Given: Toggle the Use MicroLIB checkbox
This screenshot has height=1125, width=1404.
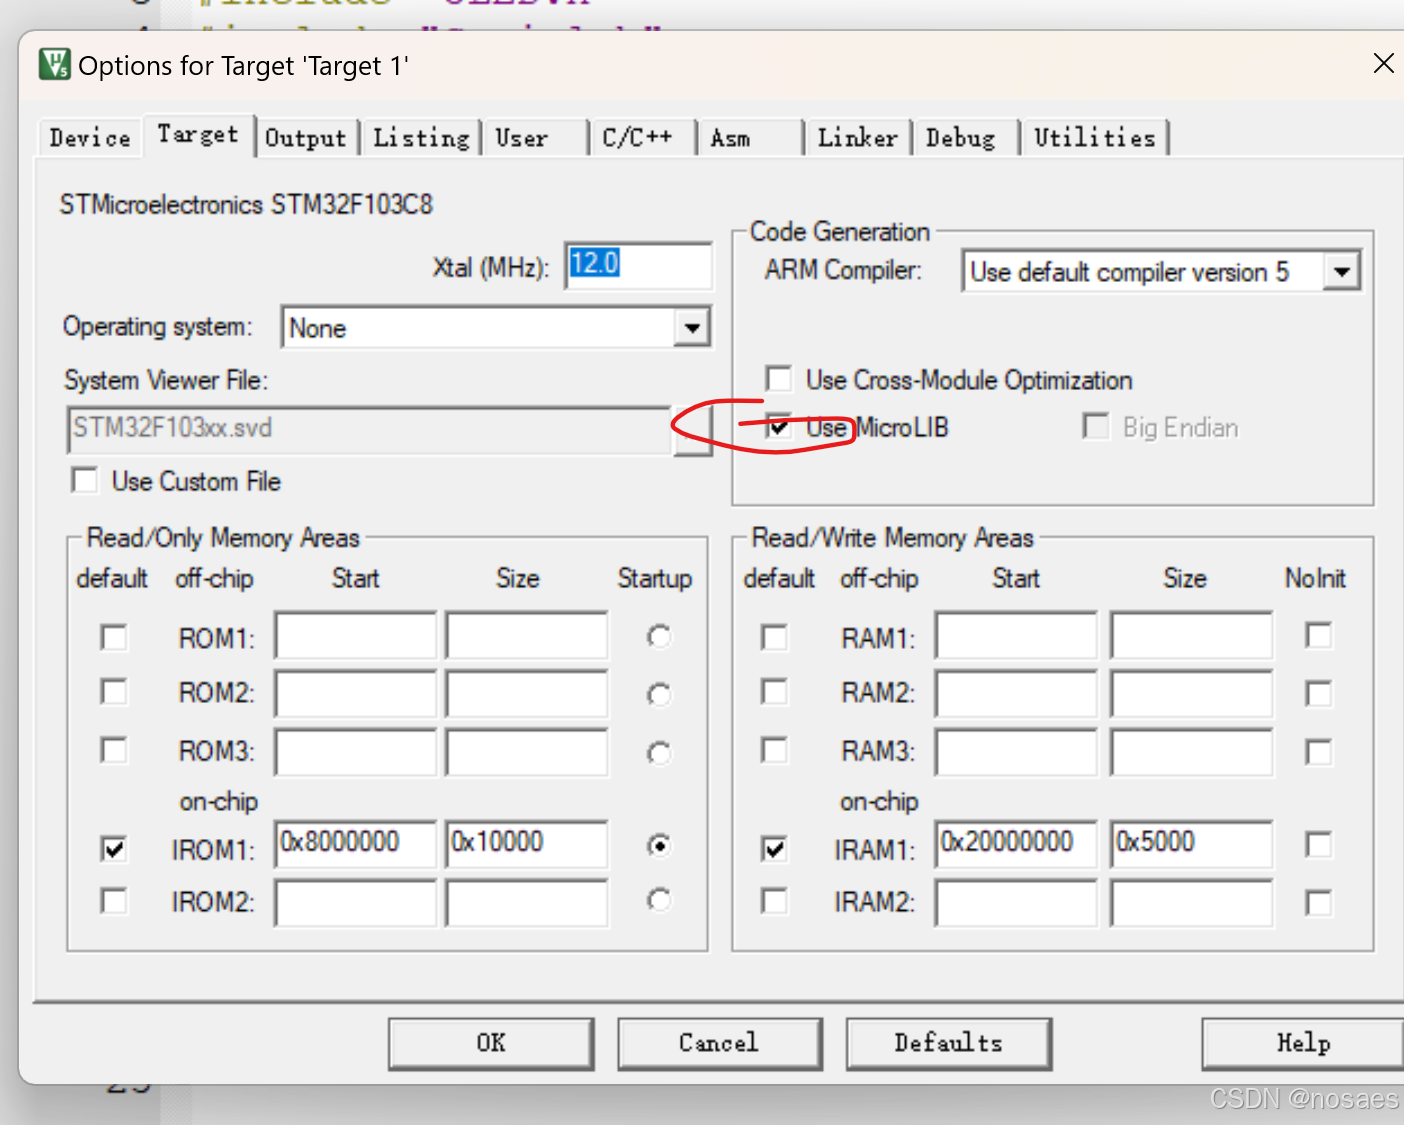Looking at the screenshot, I should point(778,427).
